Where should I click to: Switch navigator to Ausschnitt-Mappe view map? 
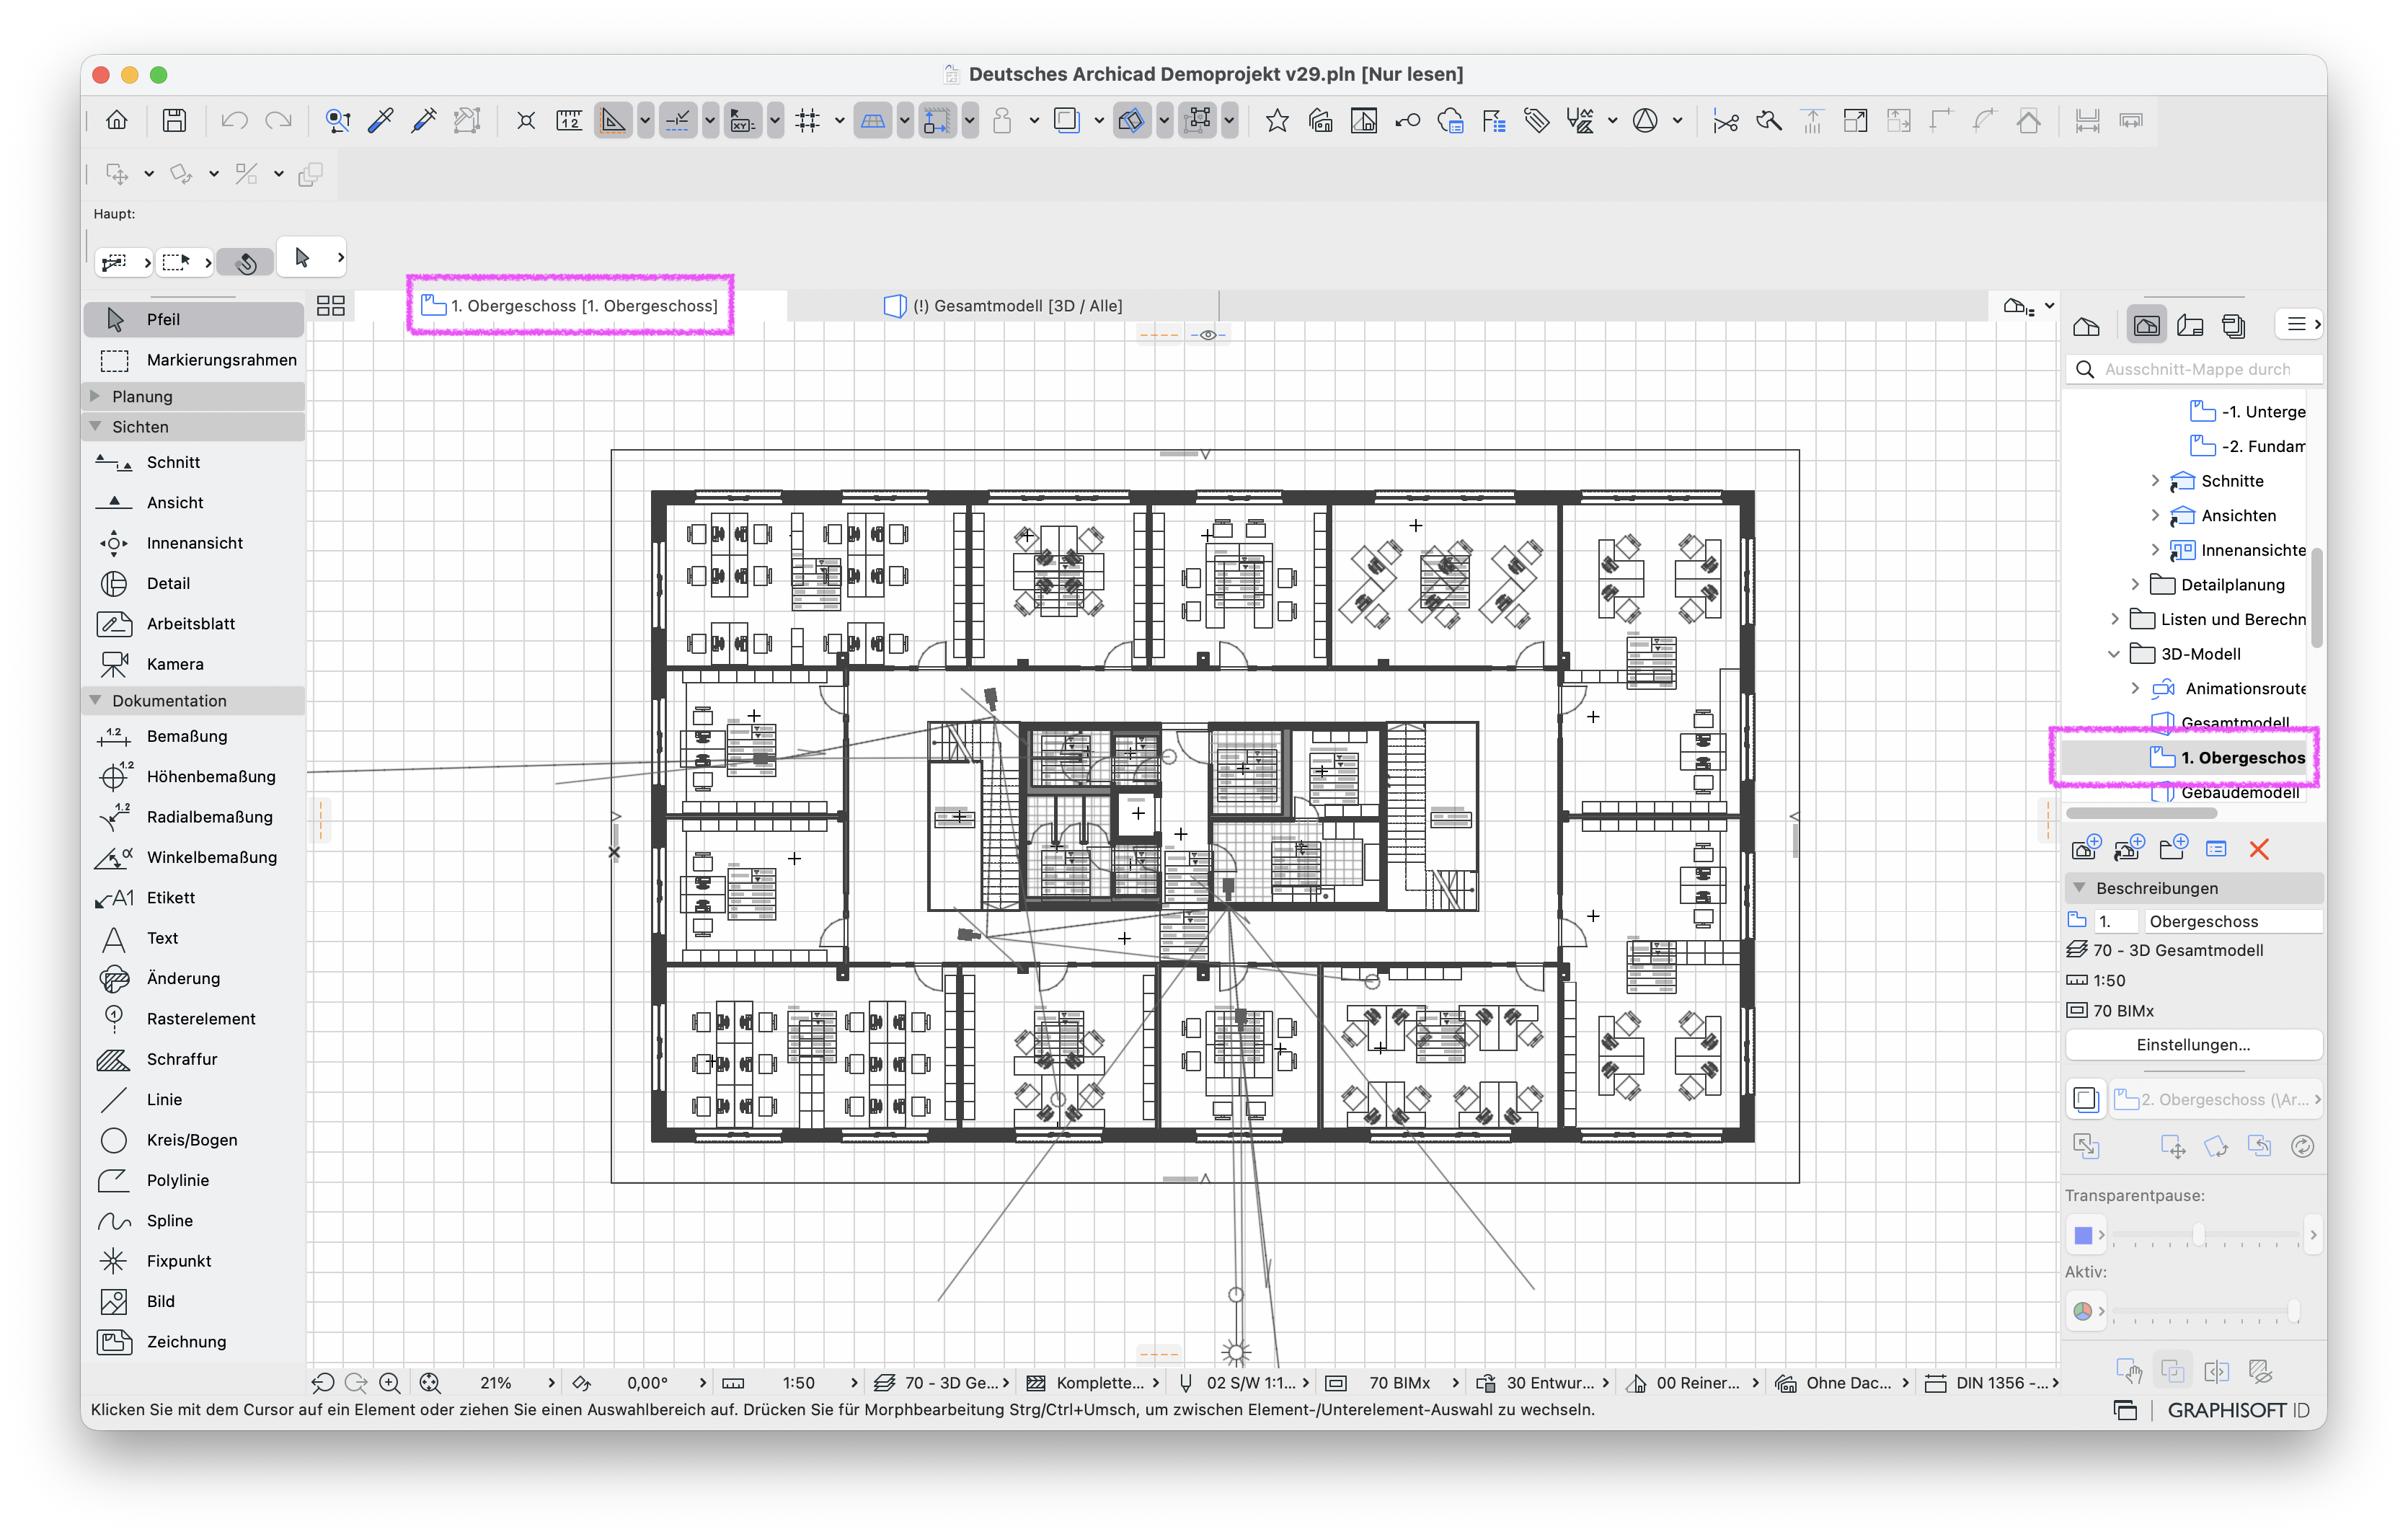(2146, 326)
